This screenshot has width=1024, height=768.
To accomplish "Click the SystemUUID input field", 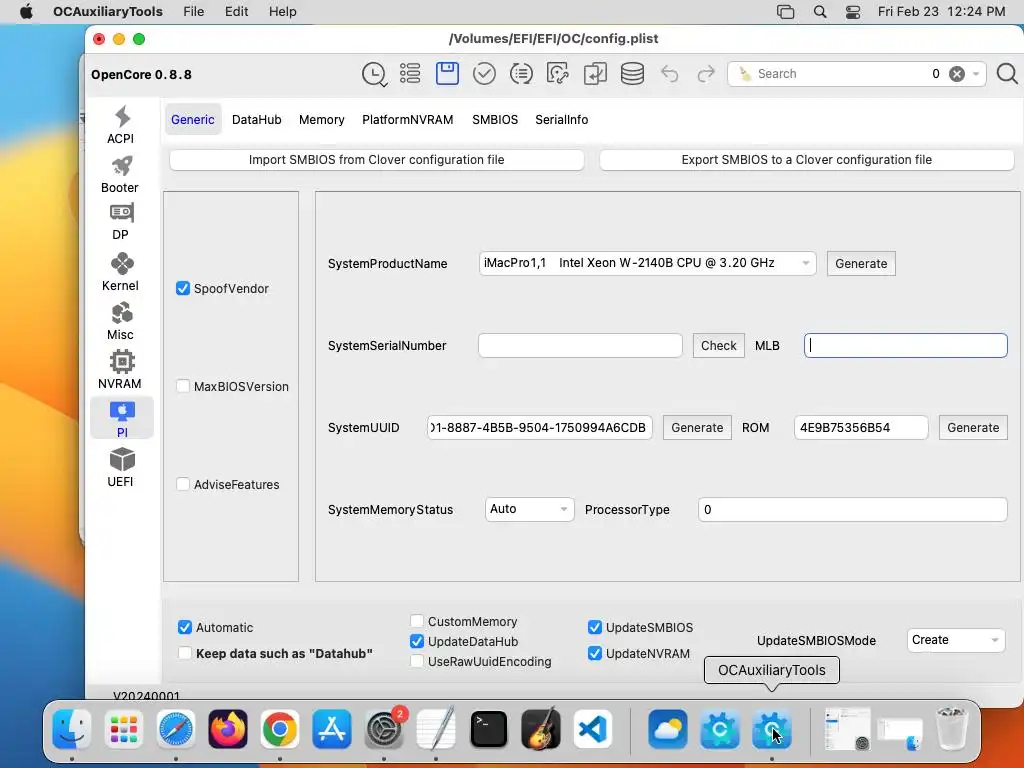I will point(539,428).
